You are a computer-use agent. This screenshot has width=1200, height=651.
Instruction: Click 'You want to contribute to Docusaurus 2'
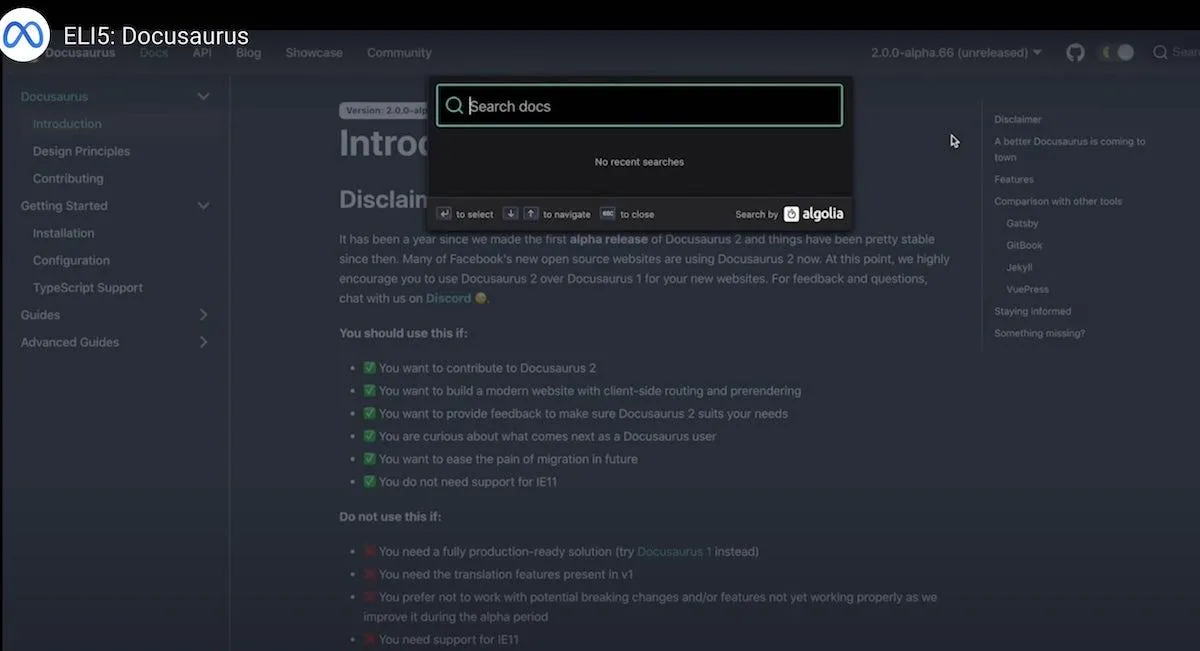click(x=487, y=368)
